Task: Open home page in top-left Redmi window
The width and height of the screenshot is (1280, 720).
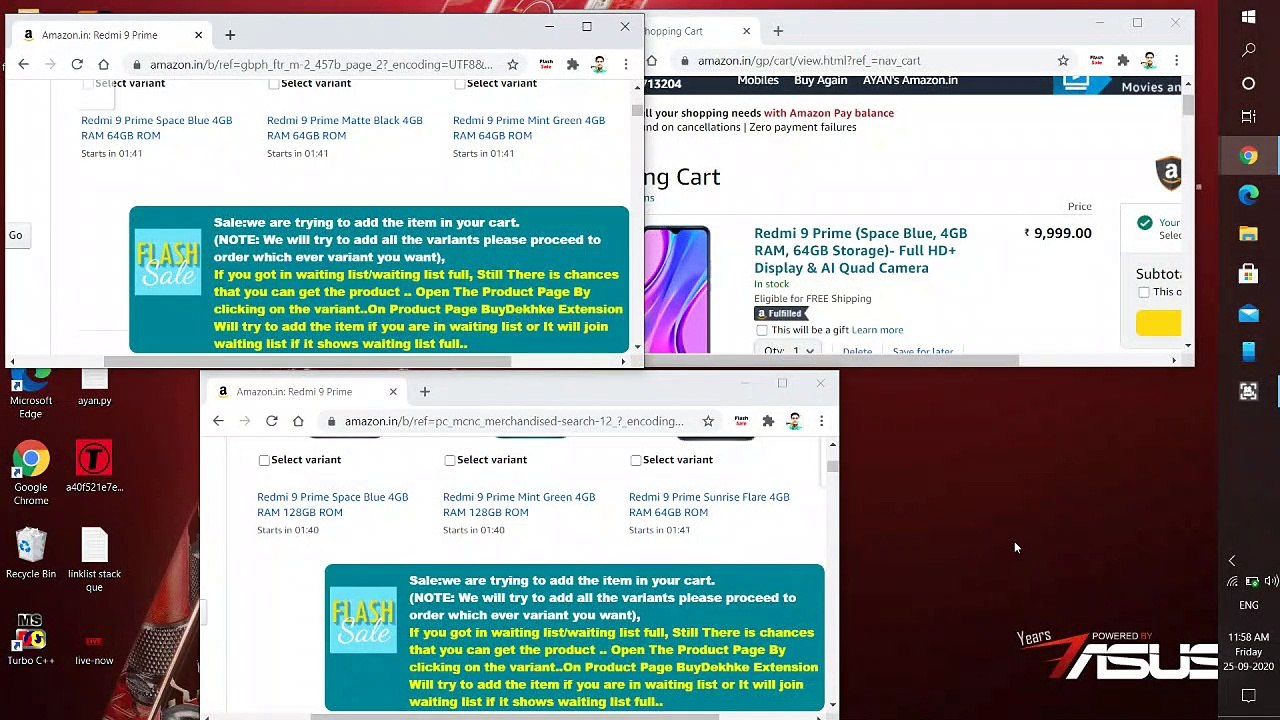Action: (103, 64)
